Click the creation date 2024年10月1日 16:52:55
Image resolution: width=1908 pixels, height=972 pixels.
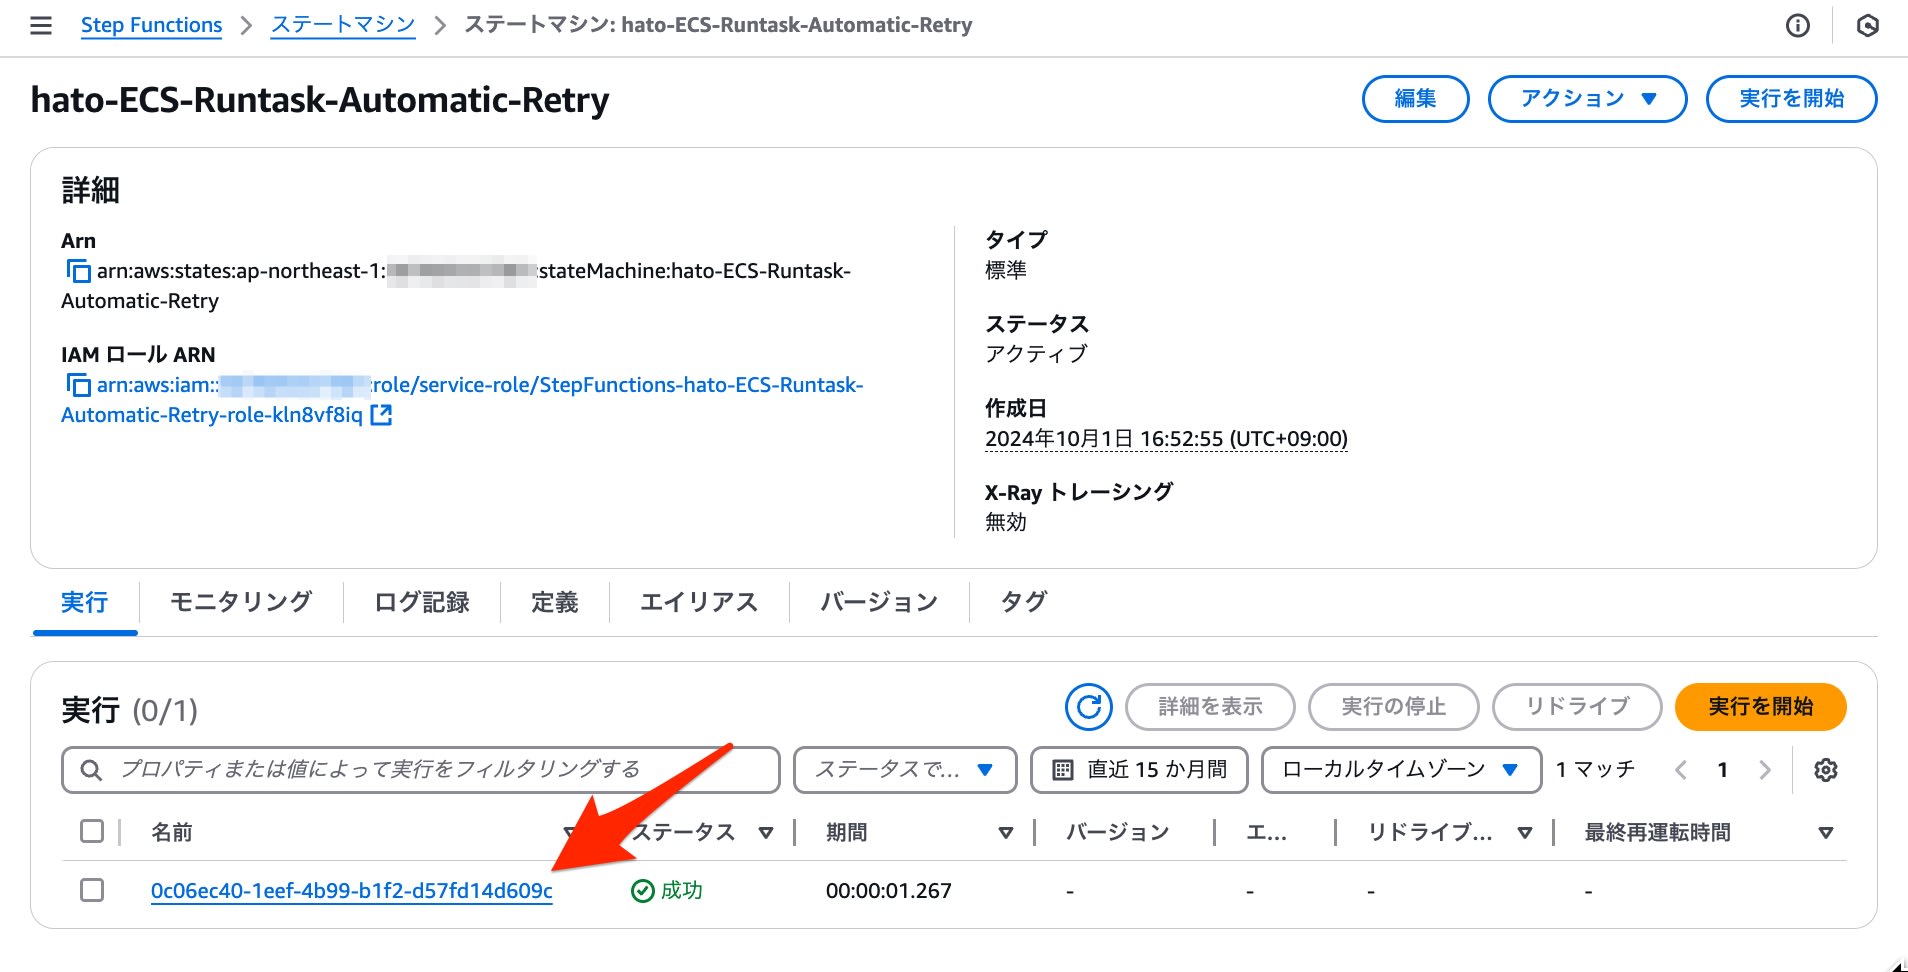click(1166, 439)
